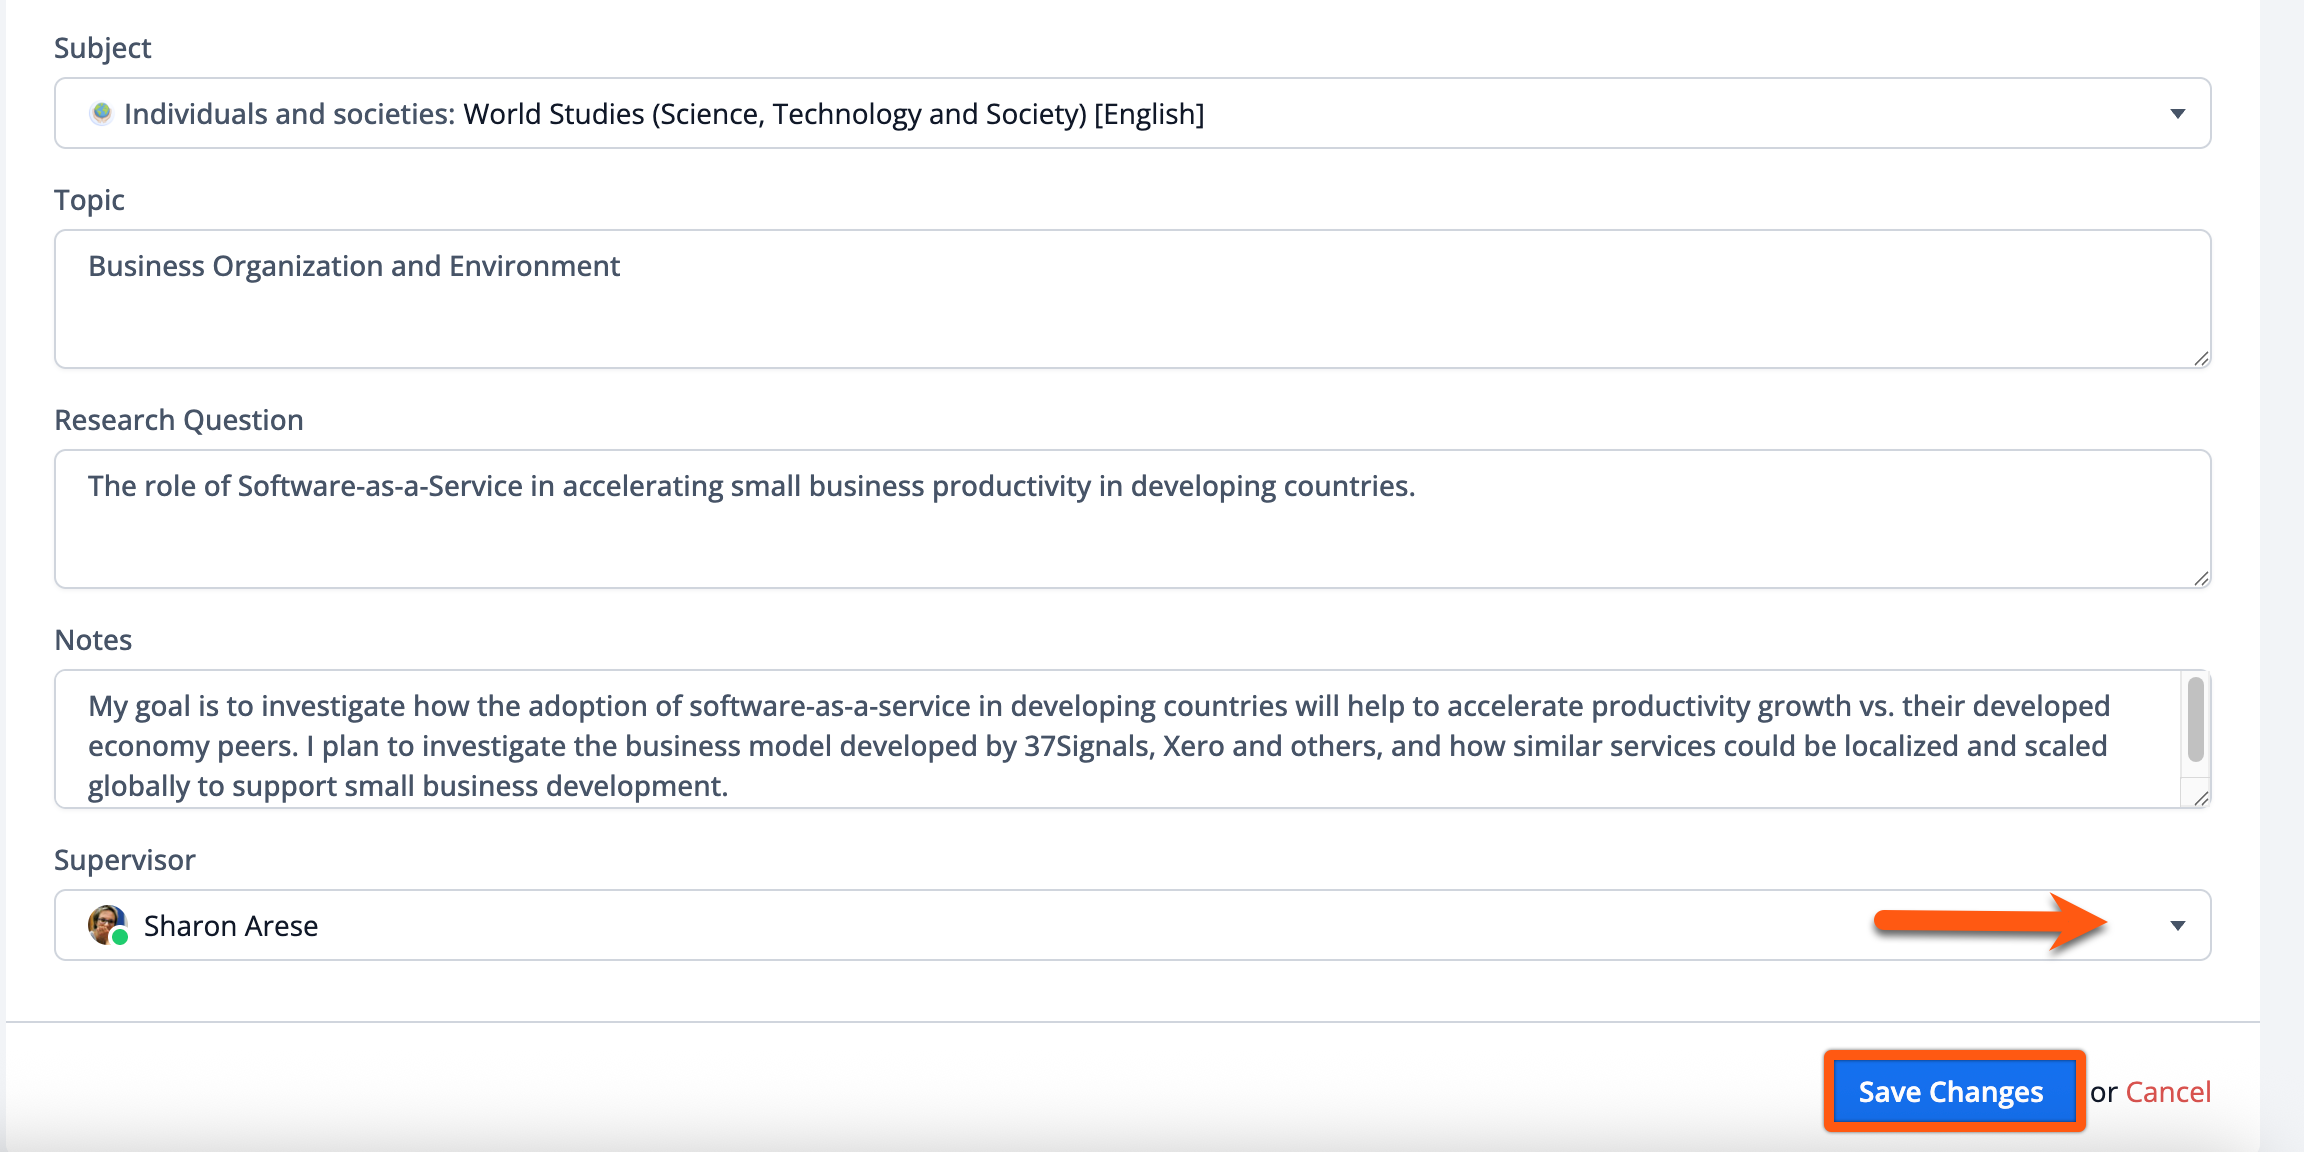Image resolution: width=2304 pixels, height=1152 pixels.
Task: Click the Supervisor field label
Action: [125, 860]
